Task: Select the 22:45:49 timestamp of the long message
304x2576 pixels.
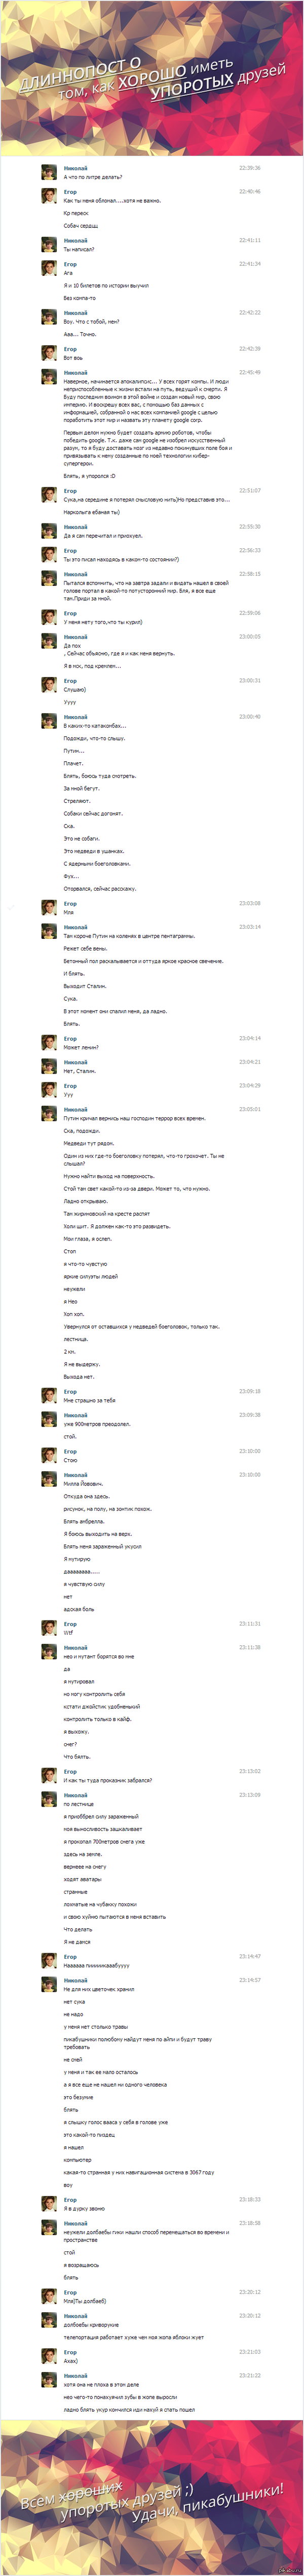Action: (x=250, y=372)
